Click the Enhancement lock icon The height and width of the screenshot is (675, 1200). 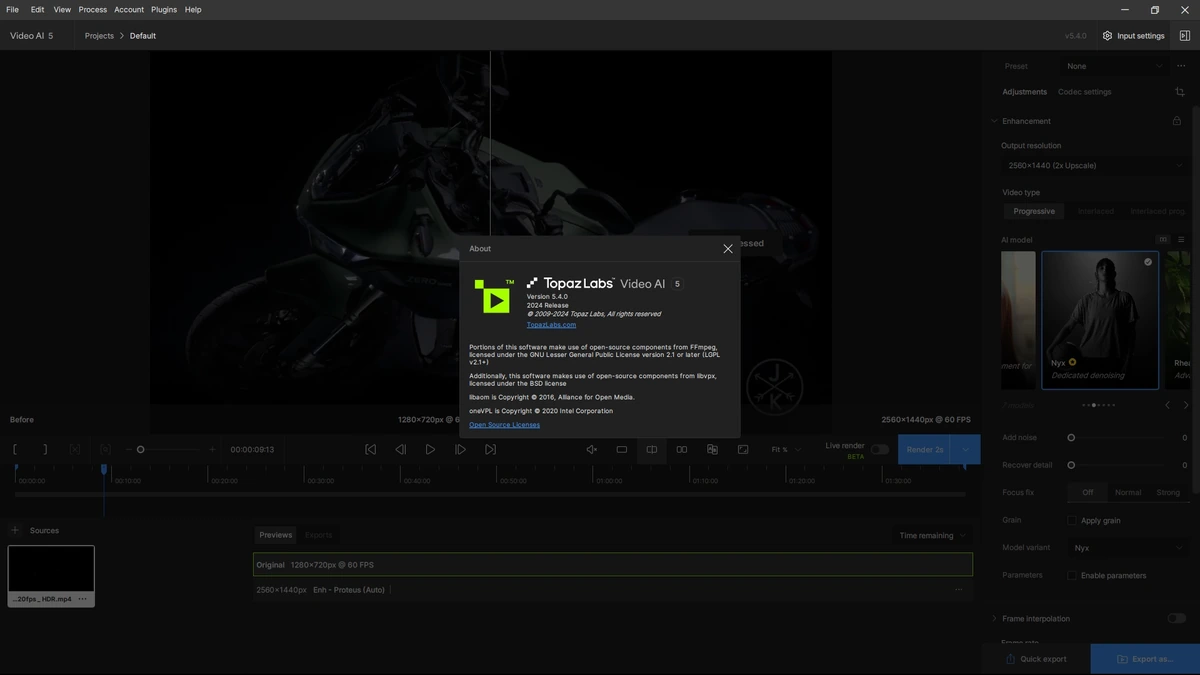[x=1176, y=121]
